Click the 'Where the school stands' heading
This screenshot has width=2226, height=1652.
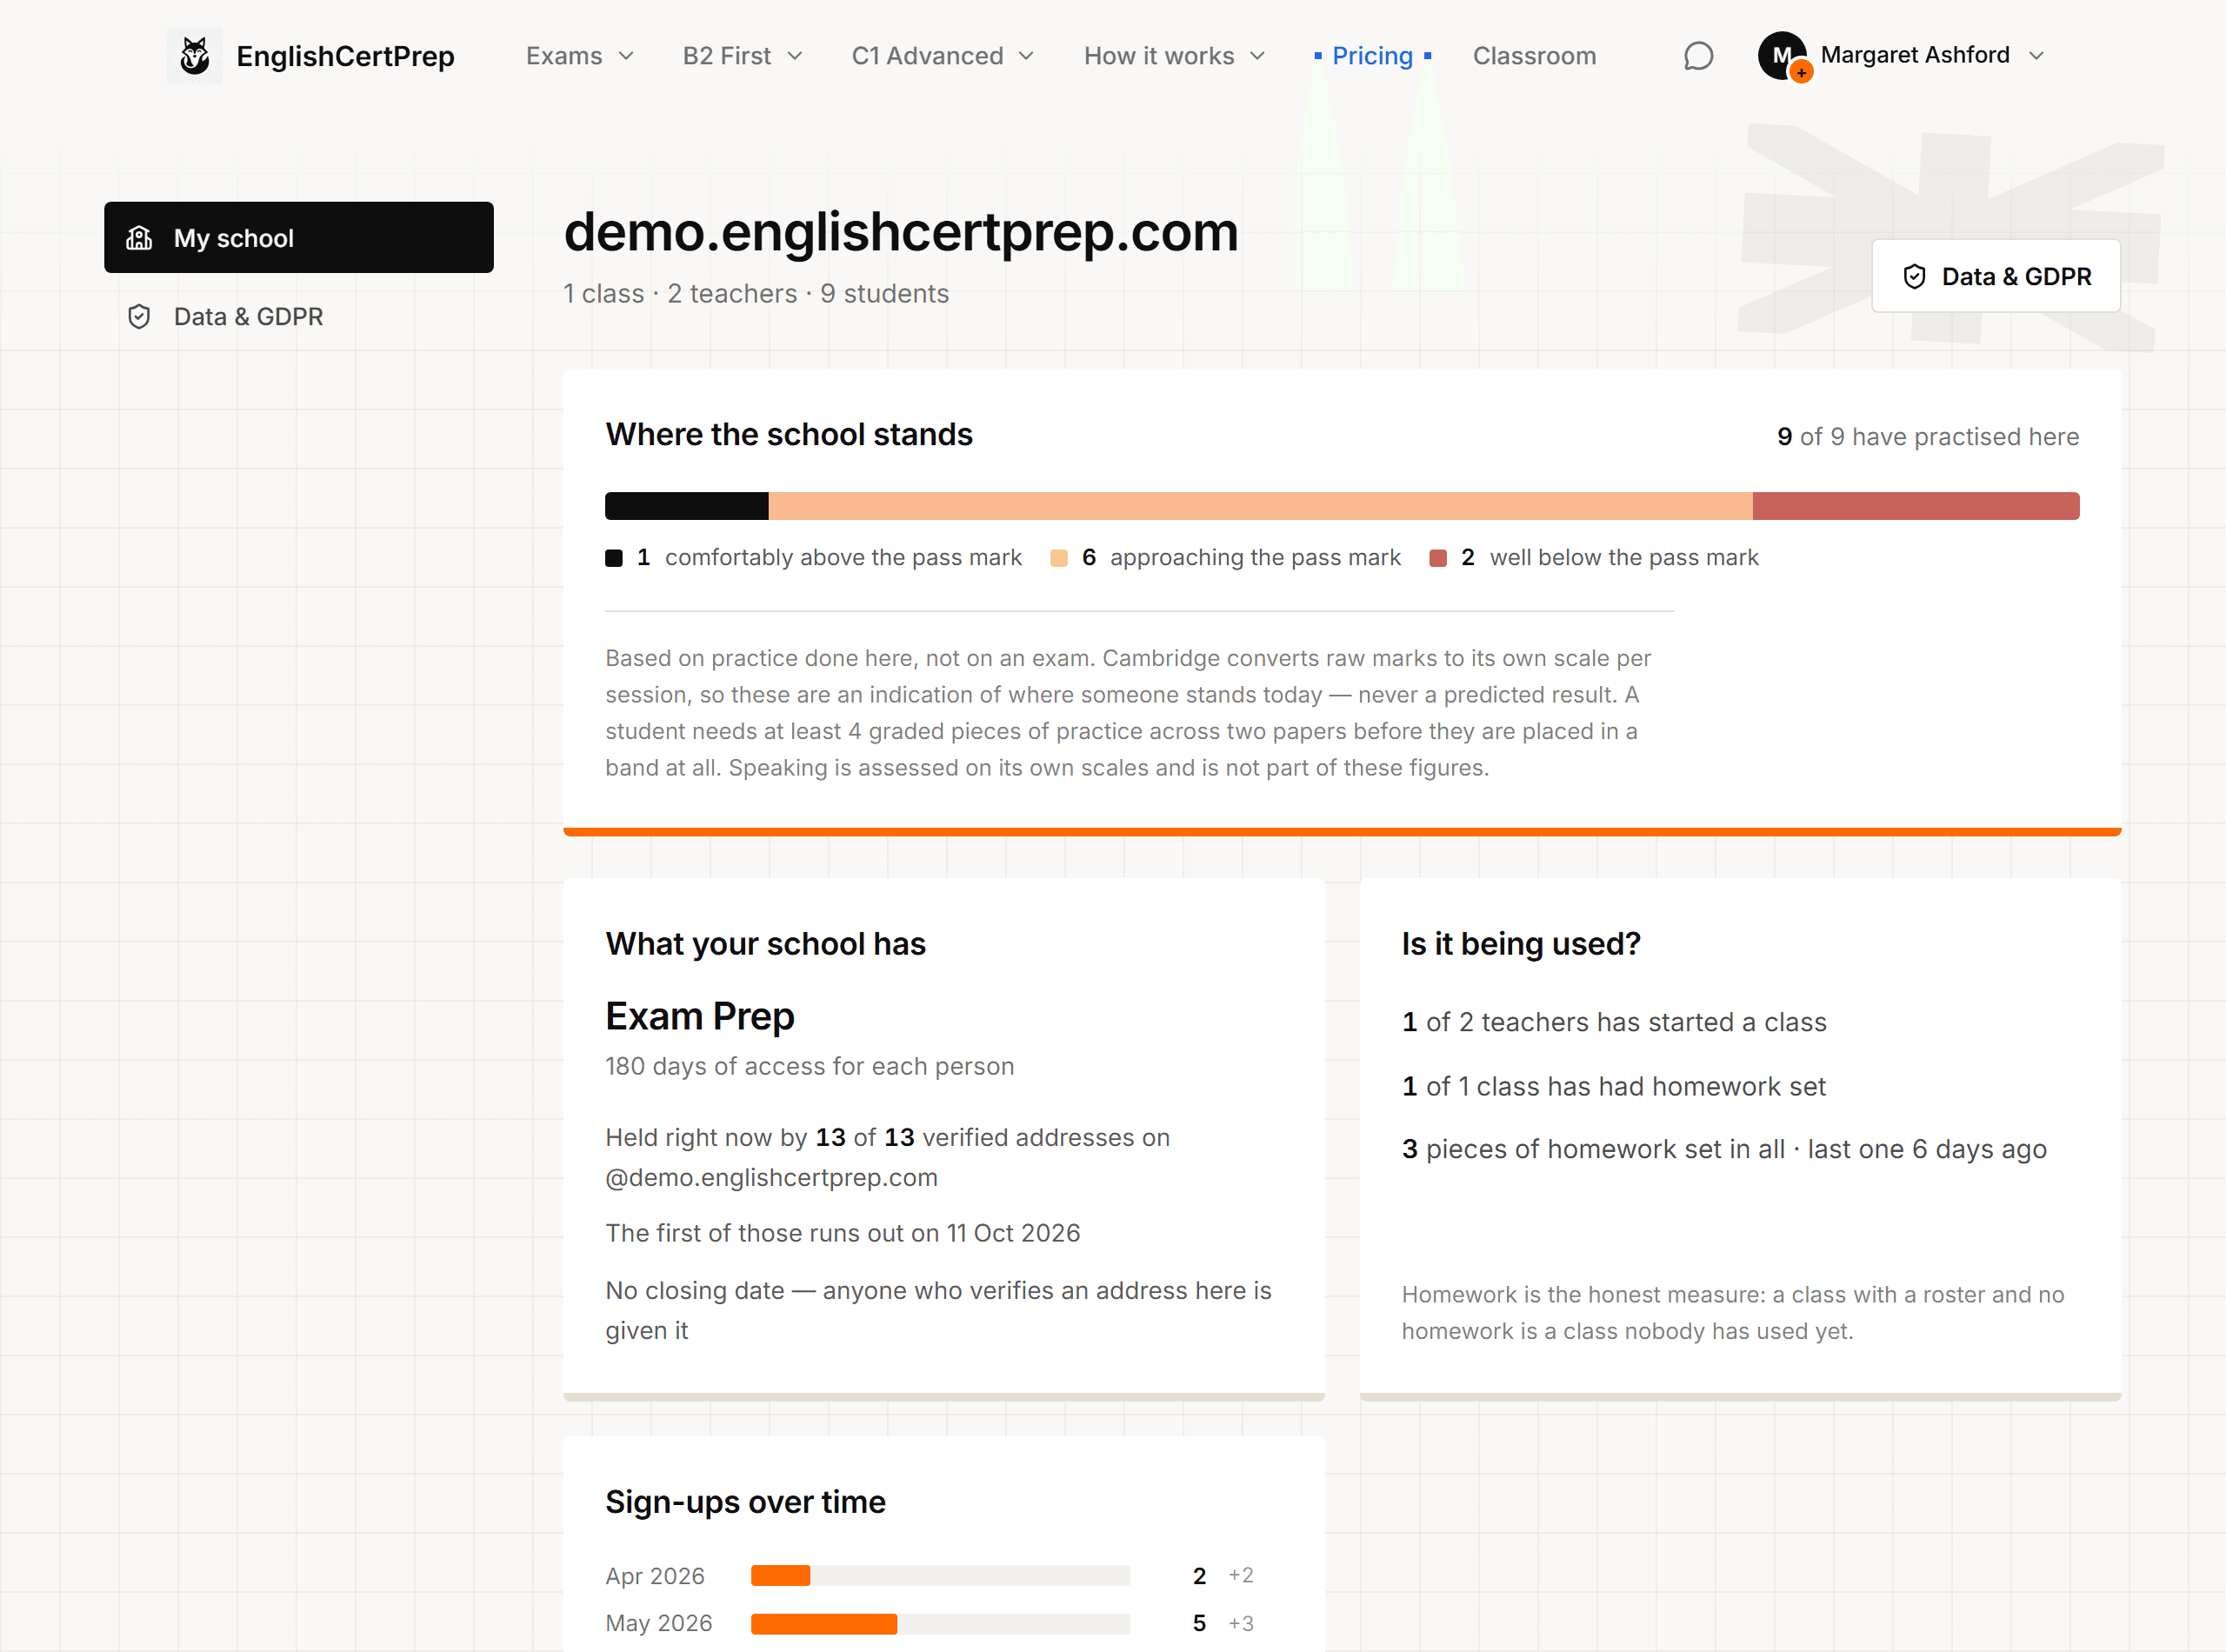click(x=789, y=435)
